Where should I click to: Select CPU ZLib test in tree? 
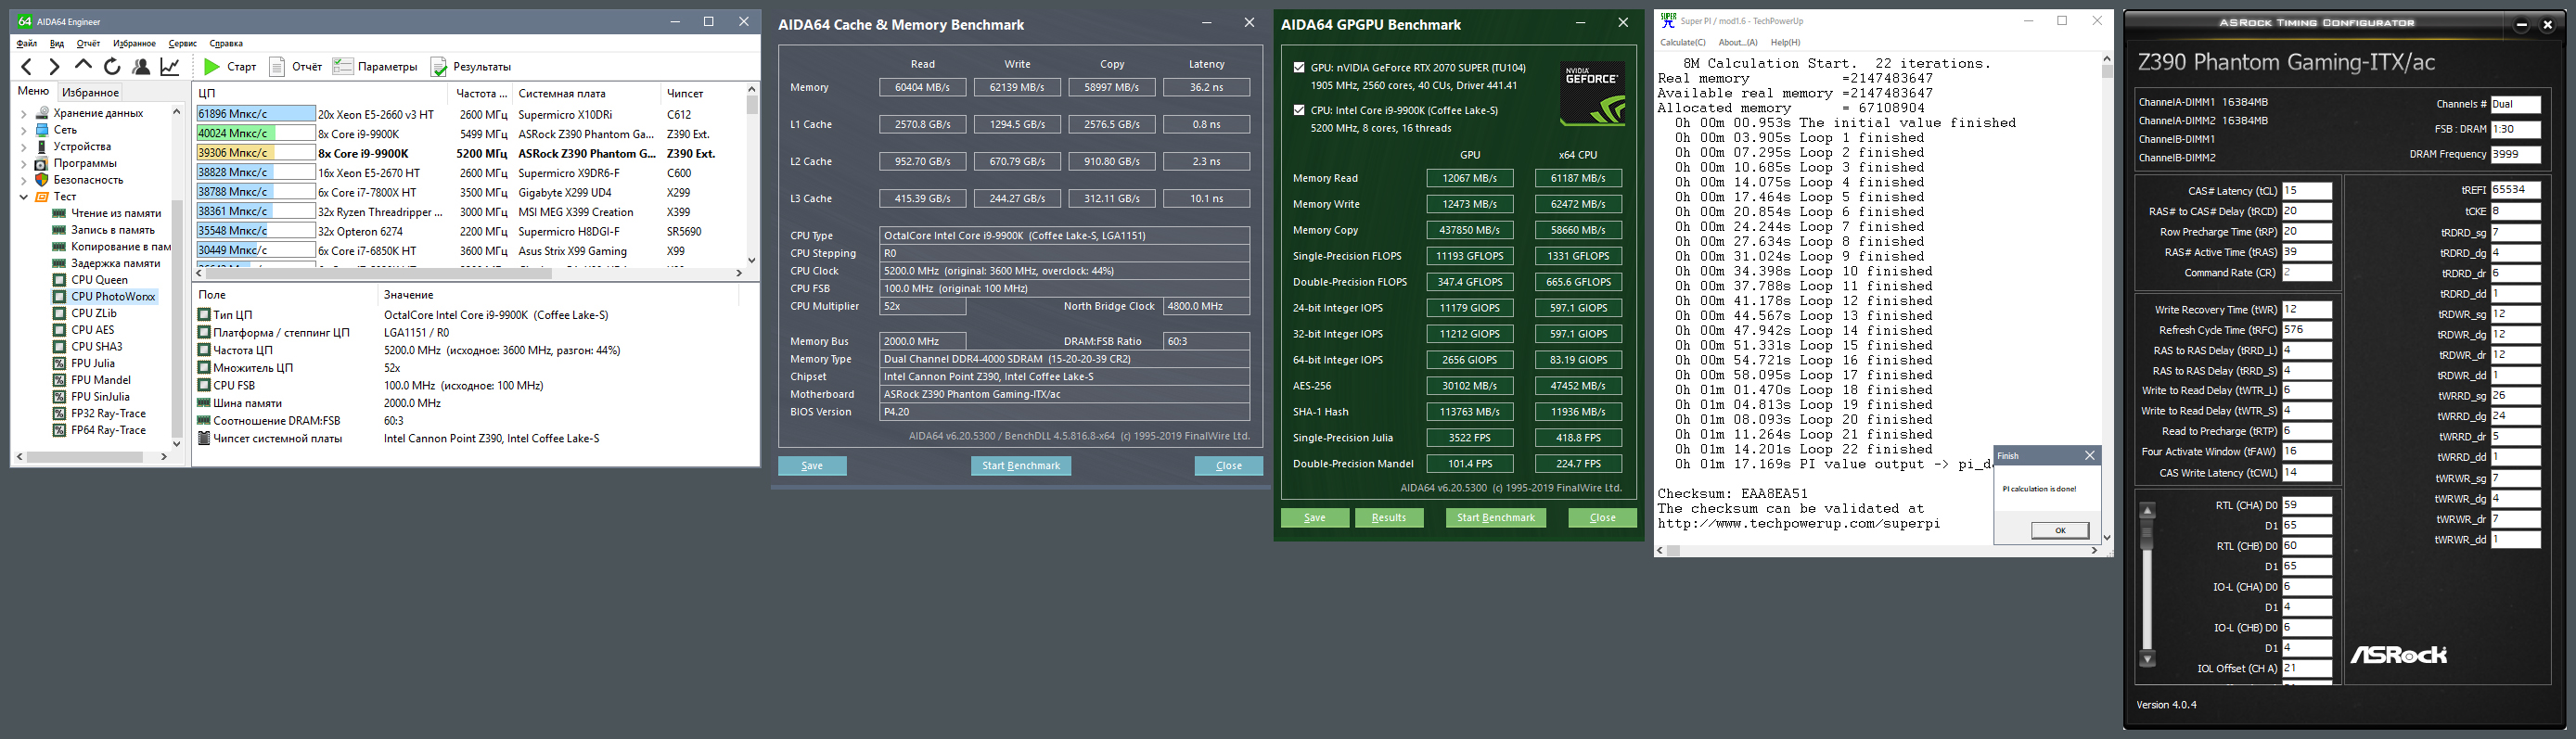pyautogui.click(x=94, y=313)
